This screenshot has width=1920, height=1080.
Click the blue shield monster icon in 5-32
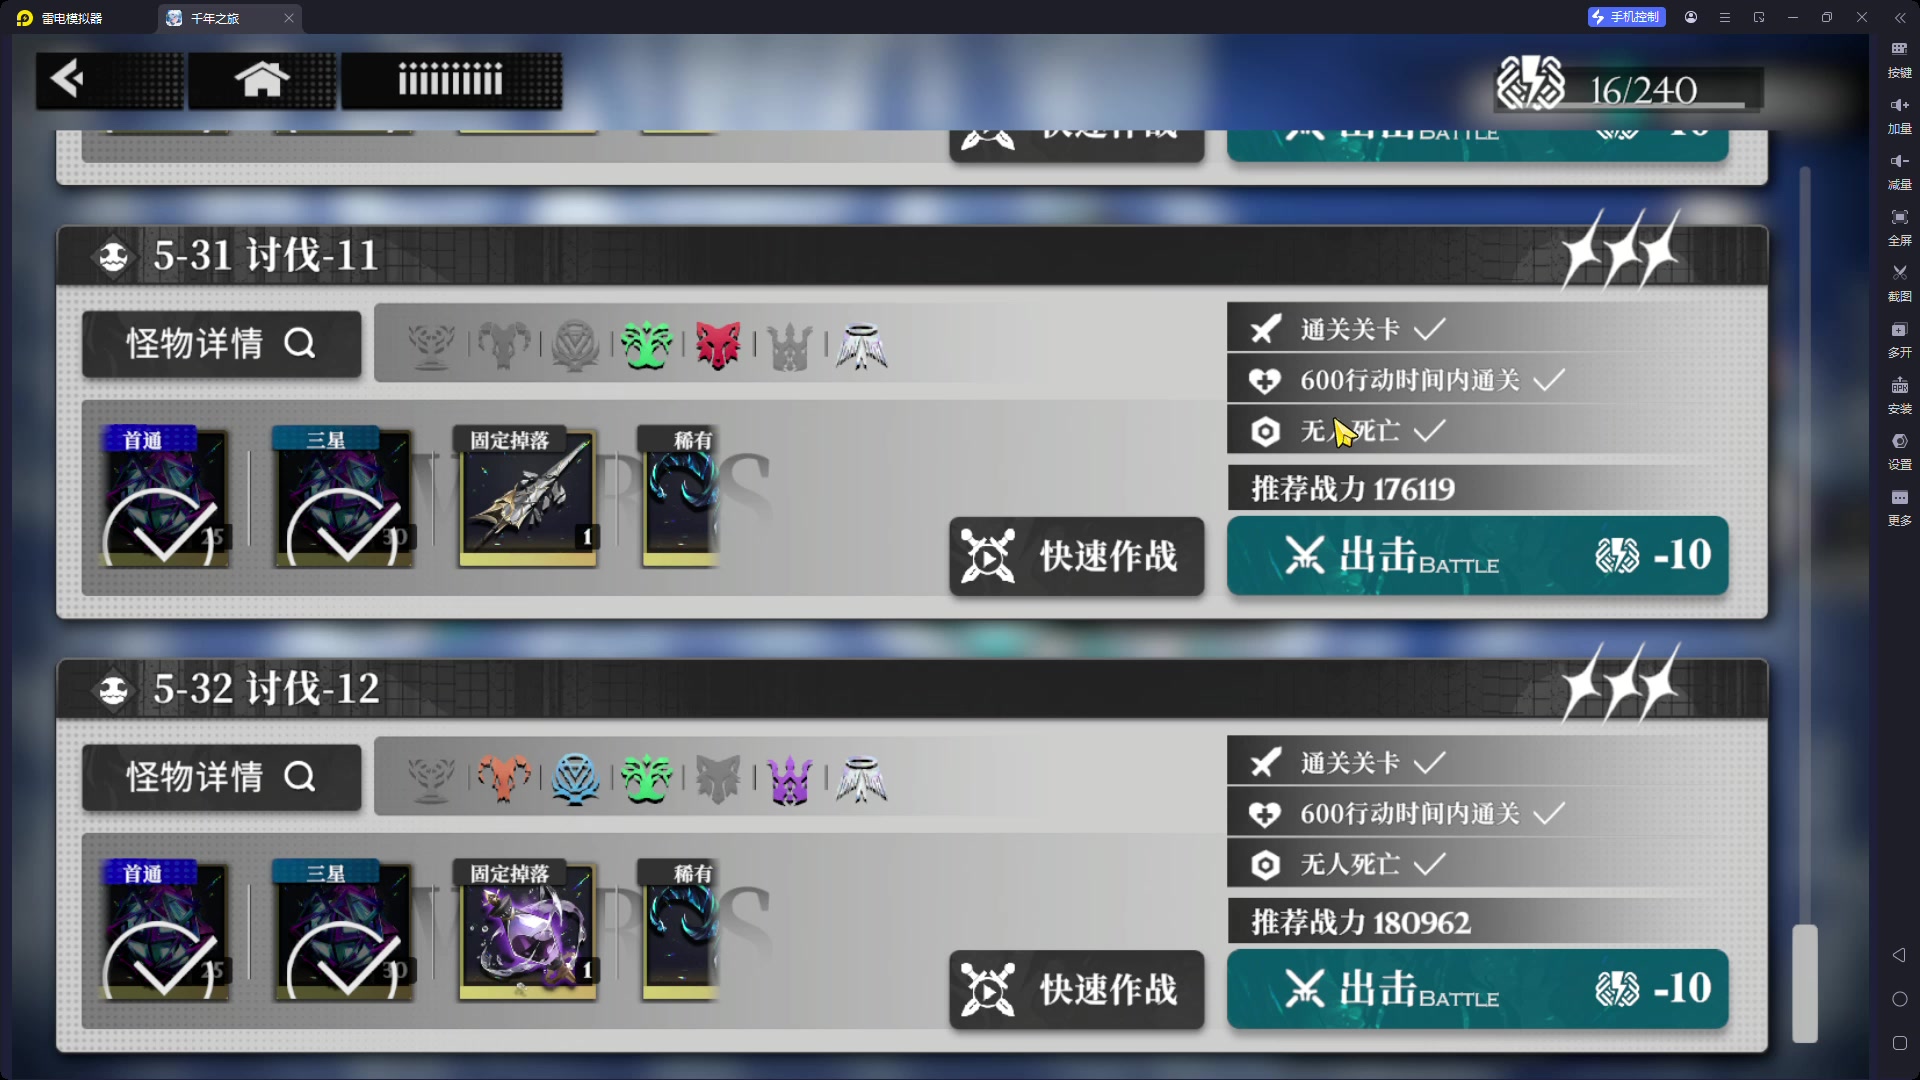(x=575, y=780)
